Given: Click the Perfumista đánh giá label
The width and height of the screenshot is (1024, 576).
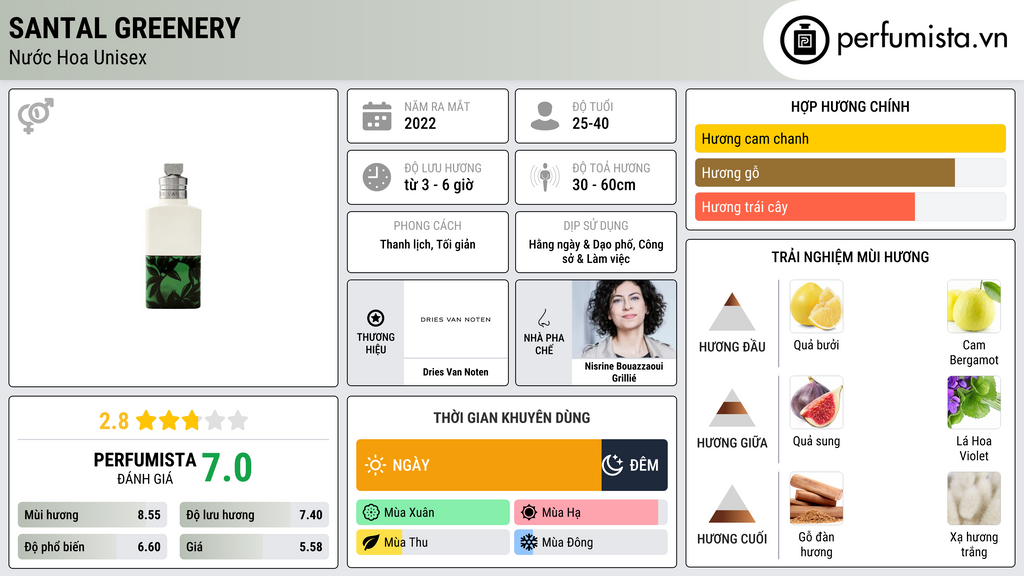Looking at the screenshot, I should coord(144,468).
